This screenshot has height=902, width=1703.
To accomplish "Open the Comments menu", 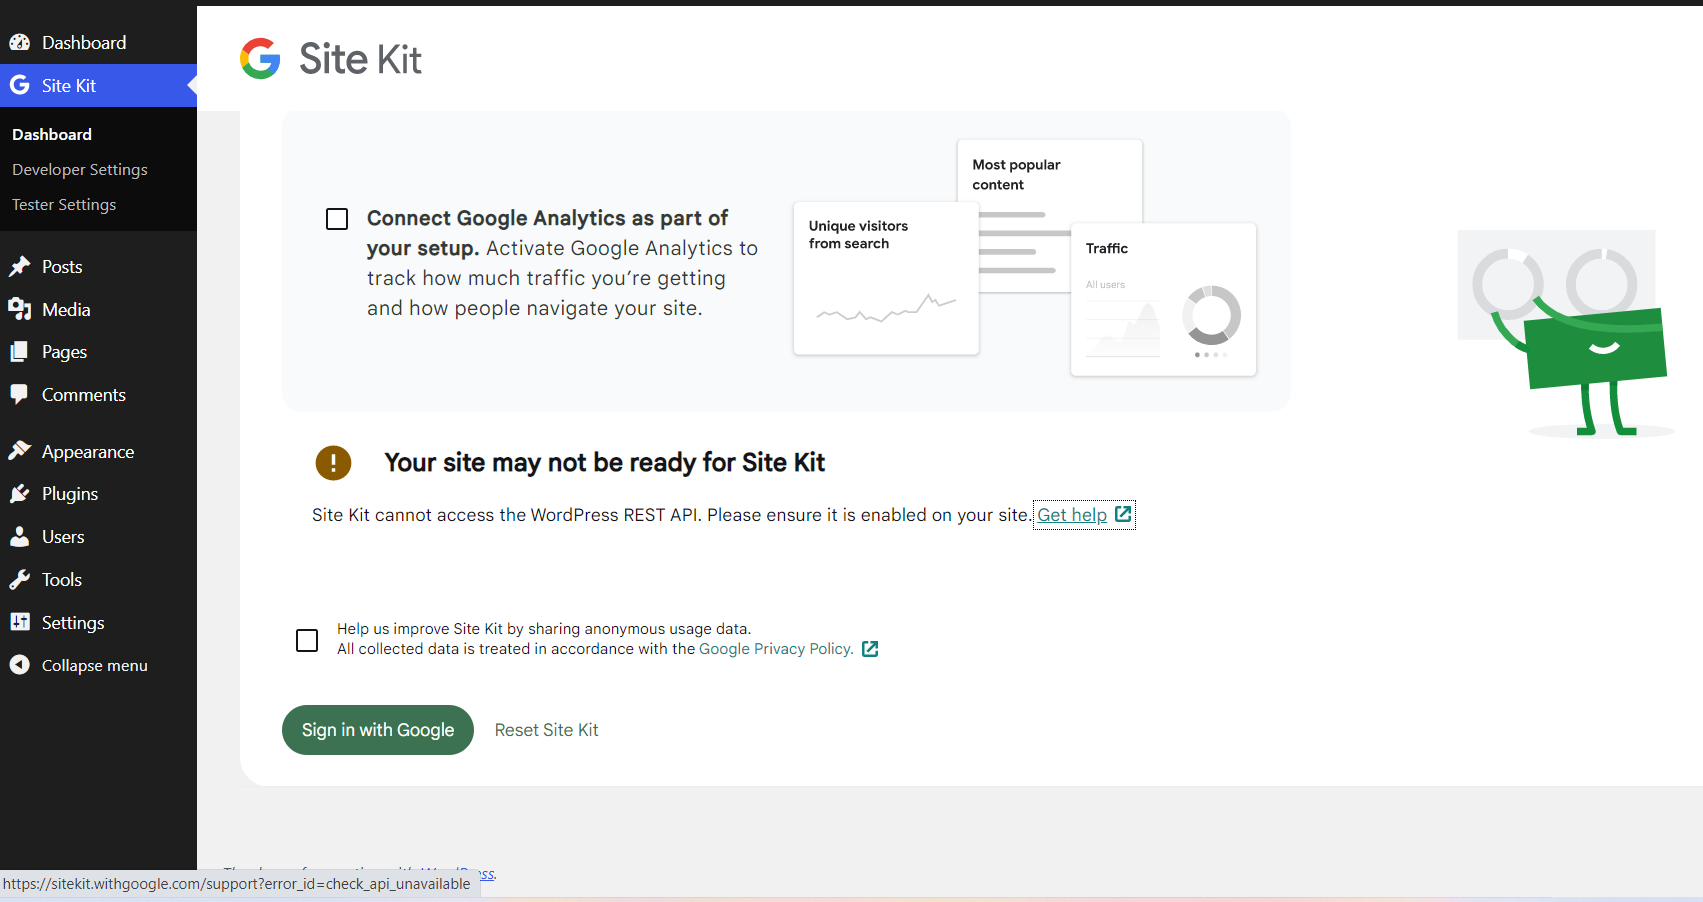I will pyautogui.click(x=84, y=395).
